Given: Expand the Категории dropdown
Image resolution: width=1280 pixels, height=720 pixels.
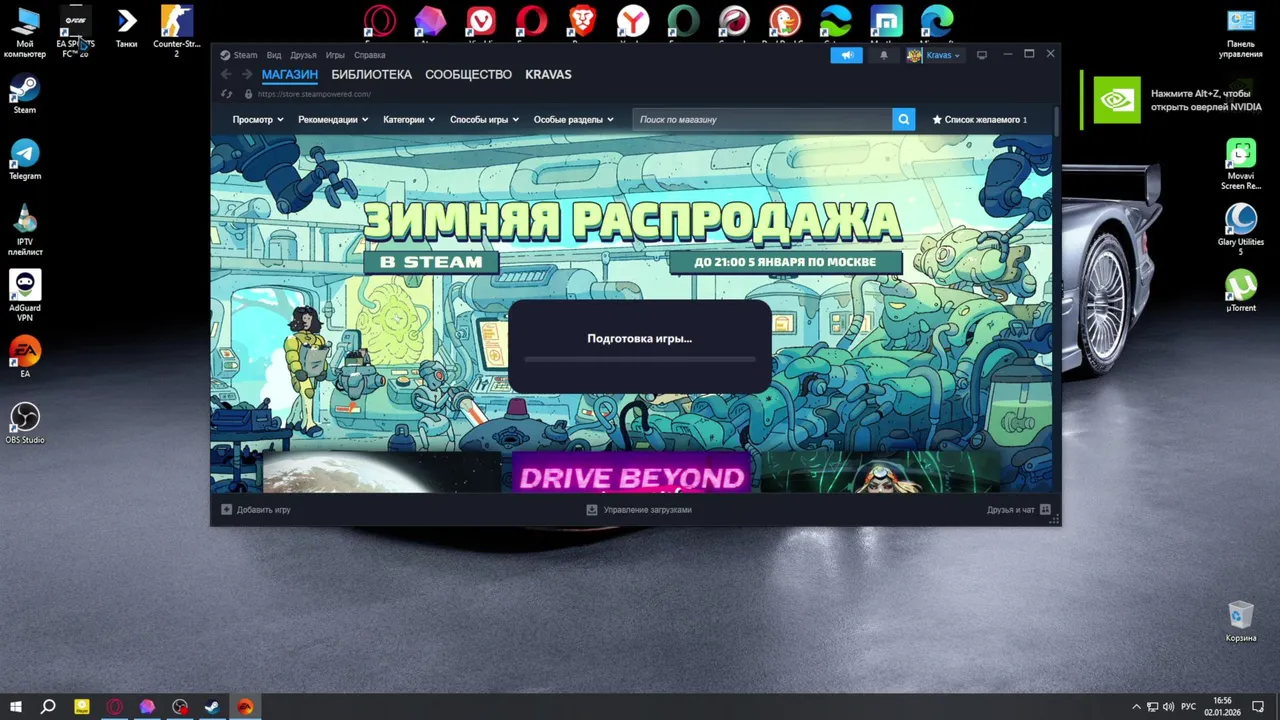Looking at the screenshot, I should 409,119.
